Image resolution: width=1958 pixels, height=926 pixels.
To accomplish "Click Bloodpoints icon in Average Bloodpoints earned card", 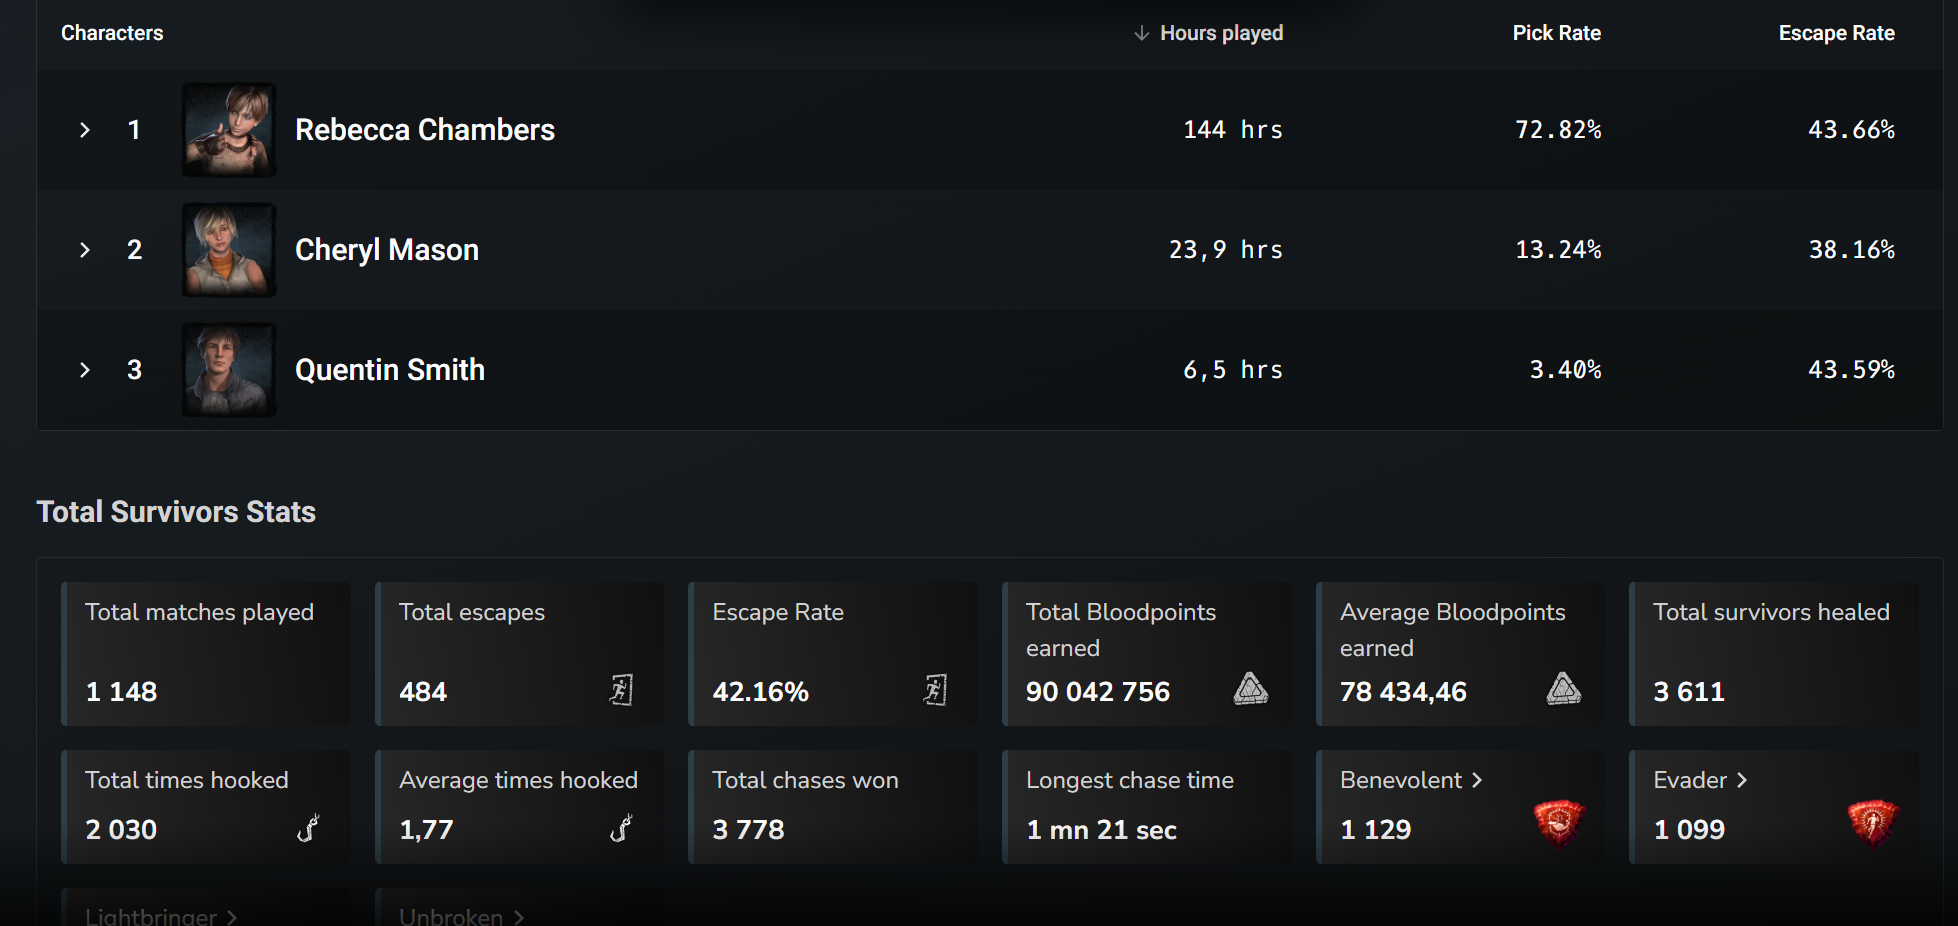I will pos(1564,689).
